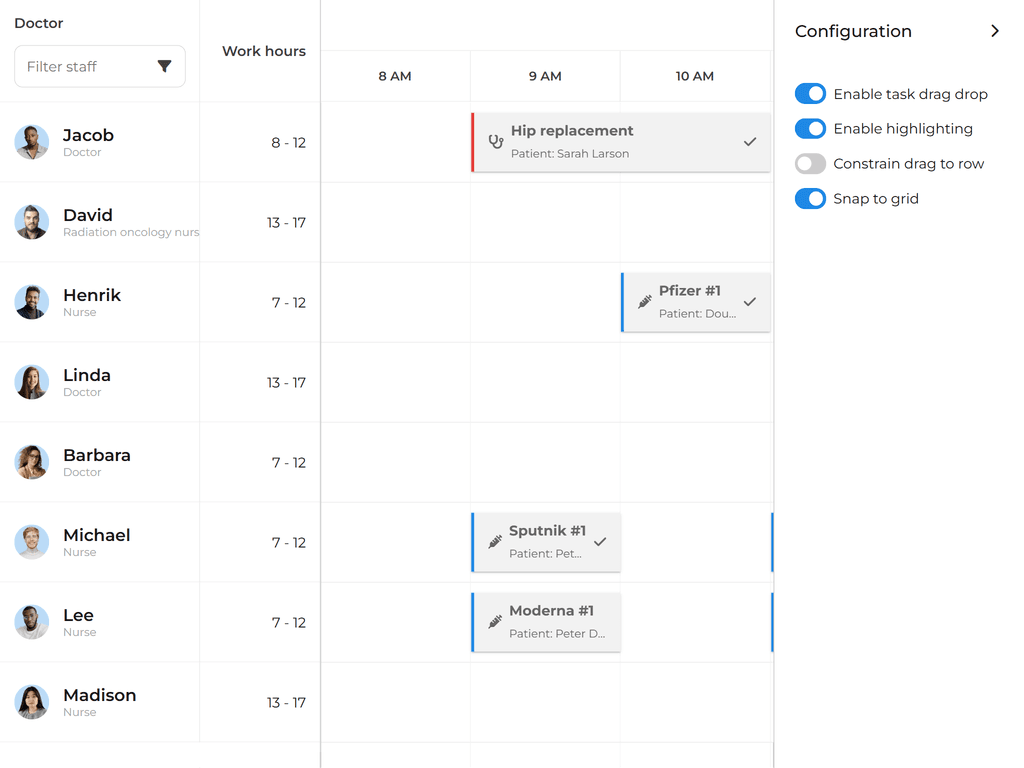Click Madison's profile picture

pos(31,702)
